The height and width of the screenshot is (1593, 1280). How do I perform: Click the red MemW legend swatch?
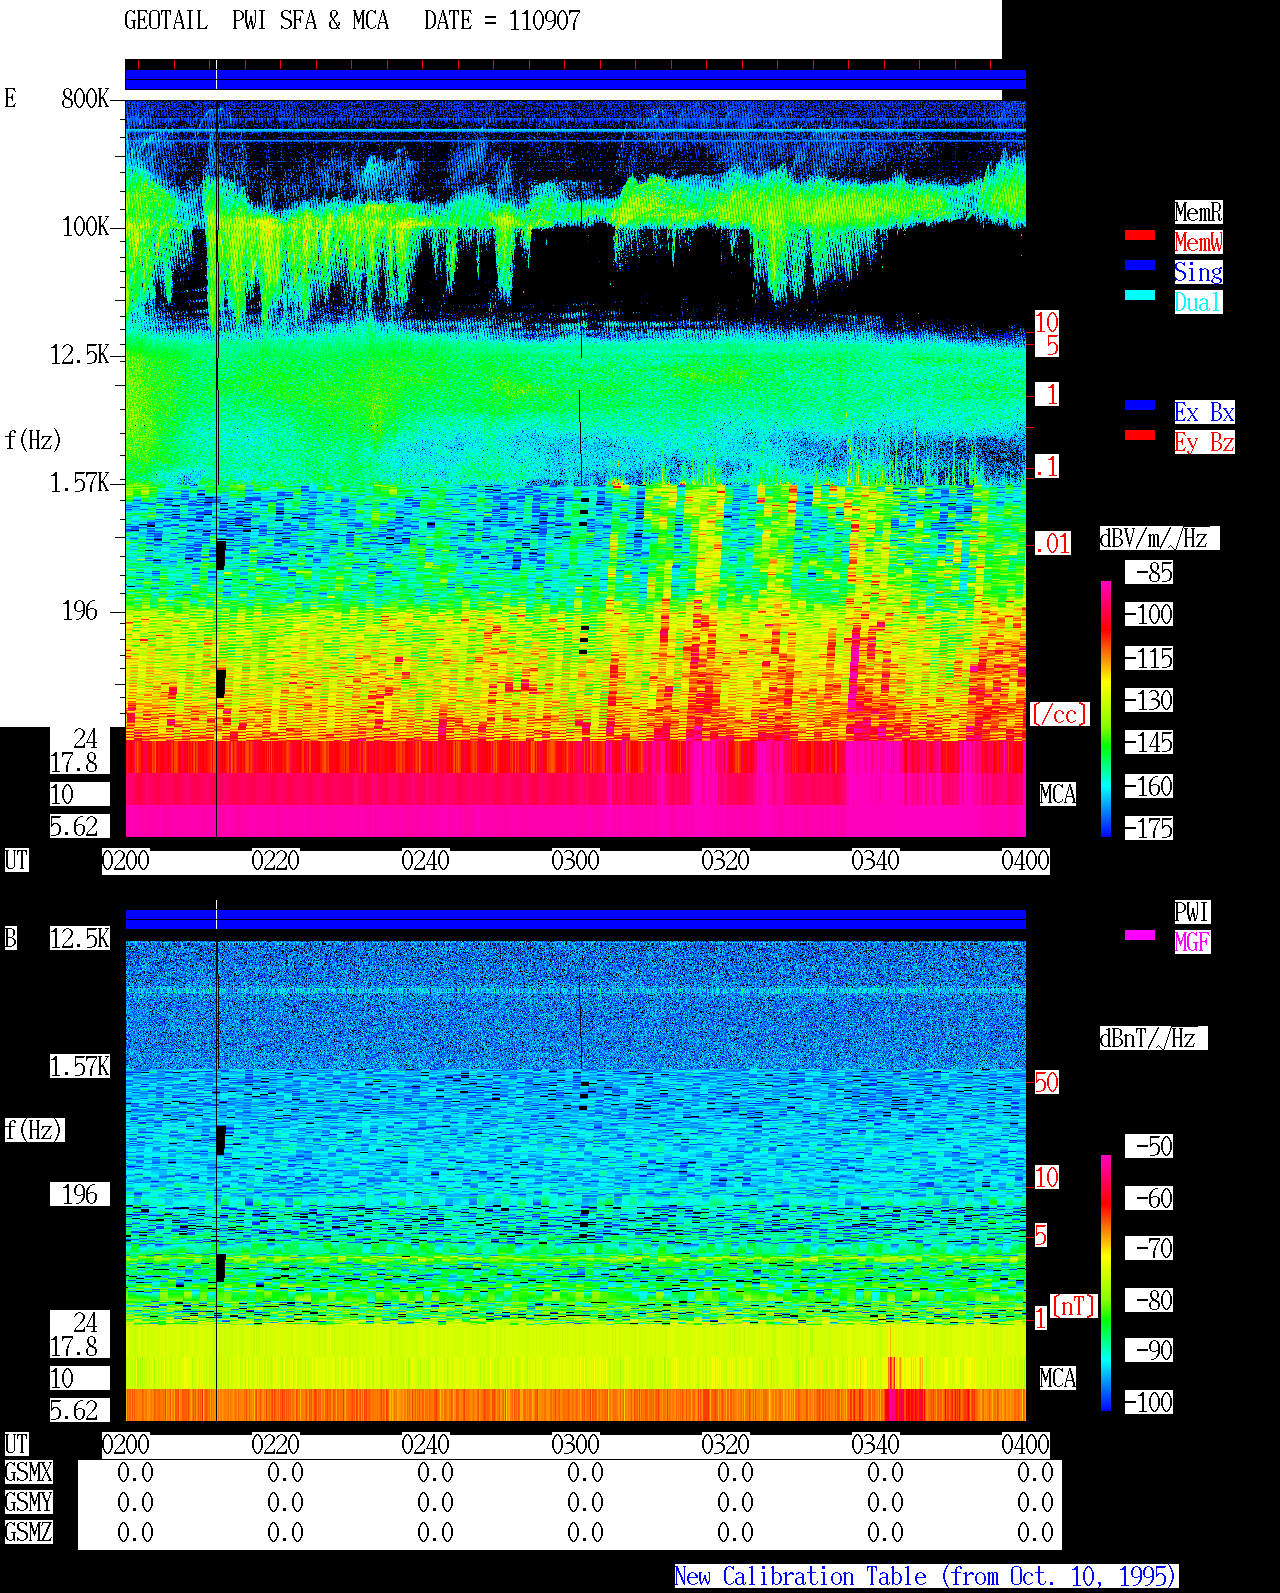1140,235
